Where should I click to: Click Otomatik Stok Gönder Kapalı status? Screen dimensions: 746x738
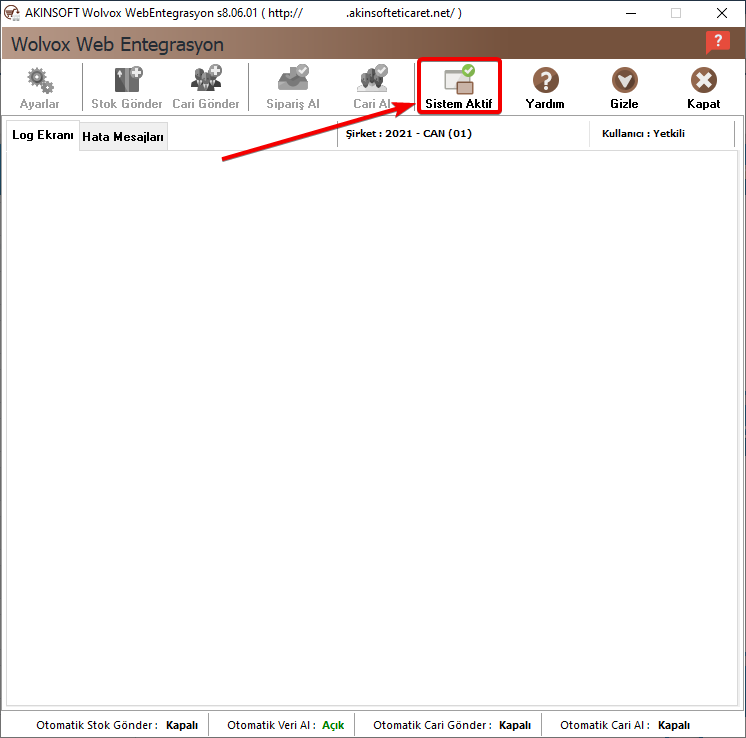tap(117, 725)
